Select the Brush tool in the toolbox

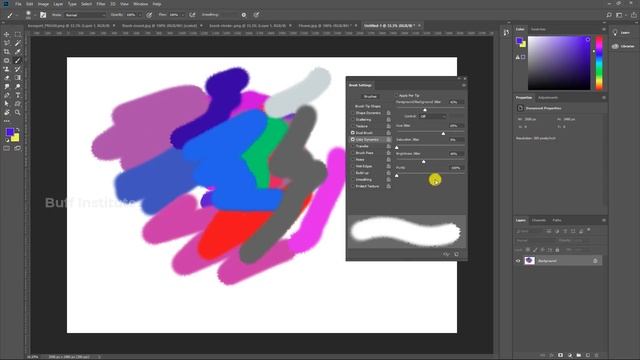pos(18,60)
